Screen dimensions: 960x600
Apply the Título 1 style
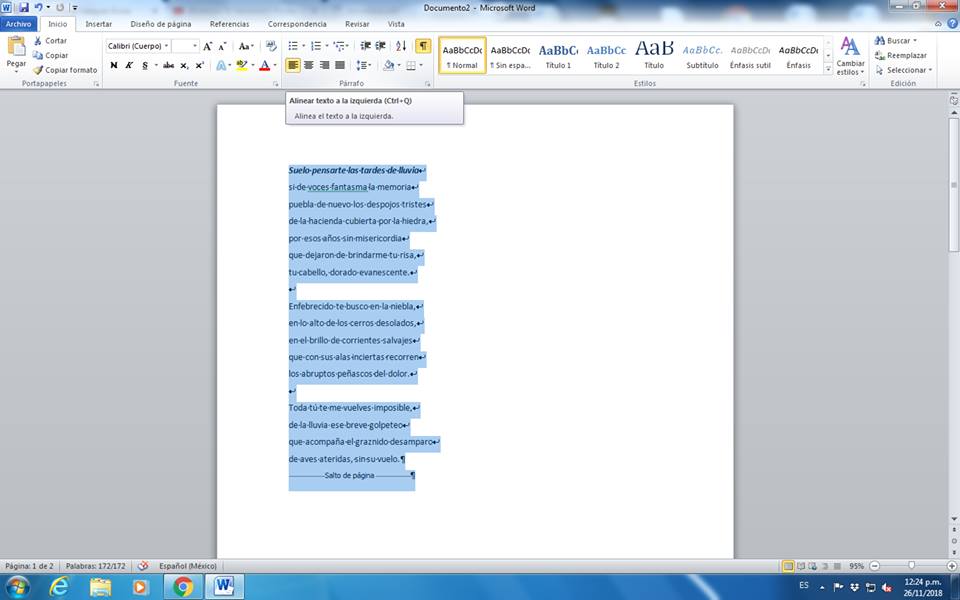click(x=558, y=55)
